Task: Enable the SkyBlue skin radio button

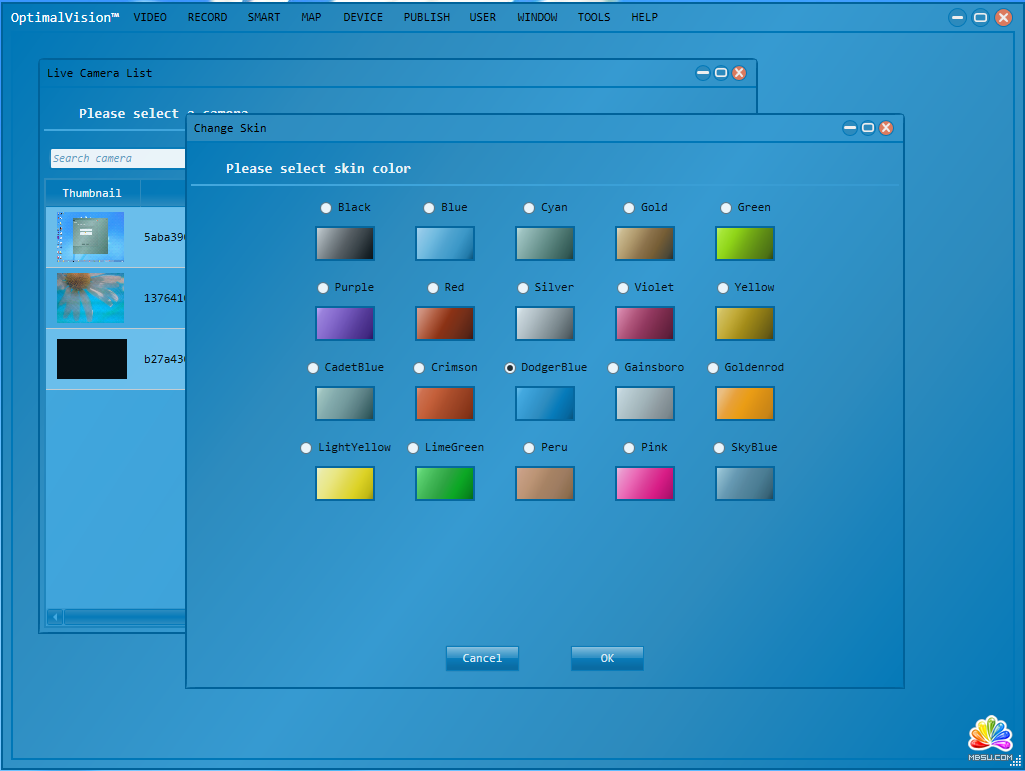Action: pyautogui.click(x=719, y=448)
